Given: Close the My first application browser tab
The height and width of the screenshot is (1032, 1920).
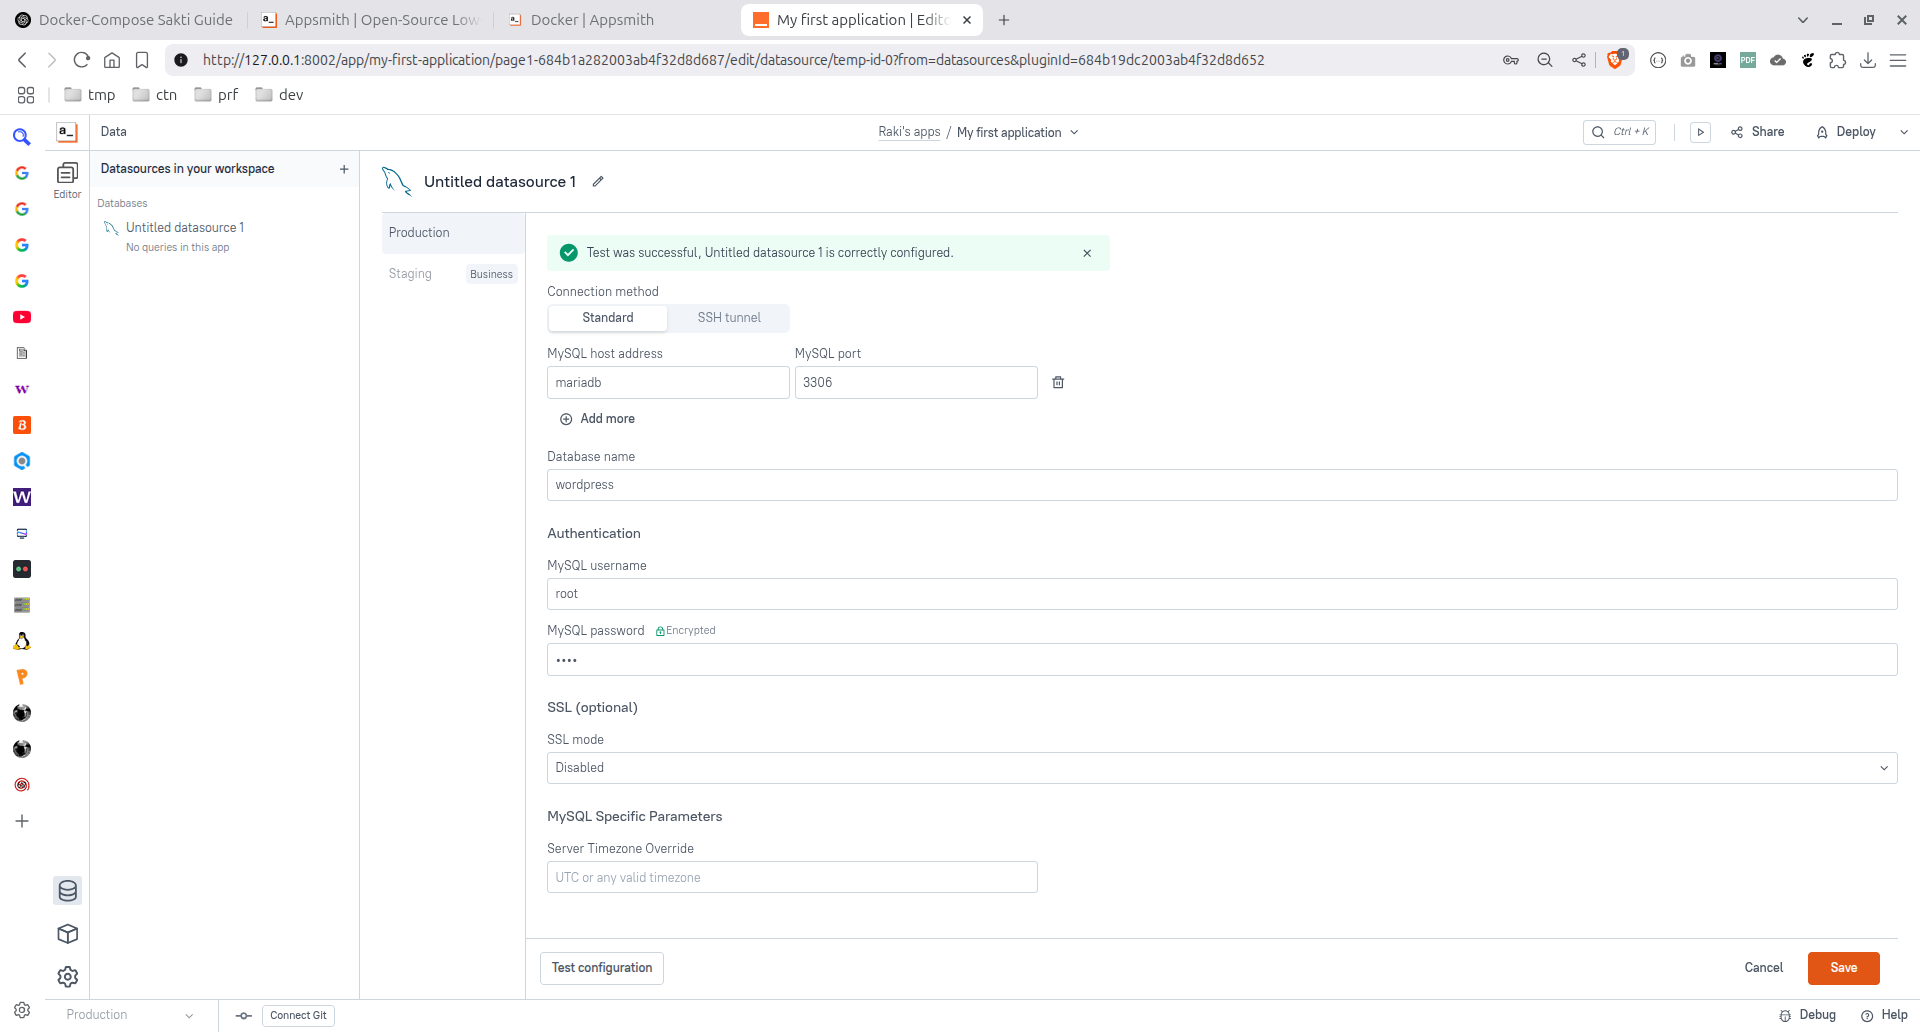Looking at the screenshot, I should pyautogui.click(x=967, y=20).
